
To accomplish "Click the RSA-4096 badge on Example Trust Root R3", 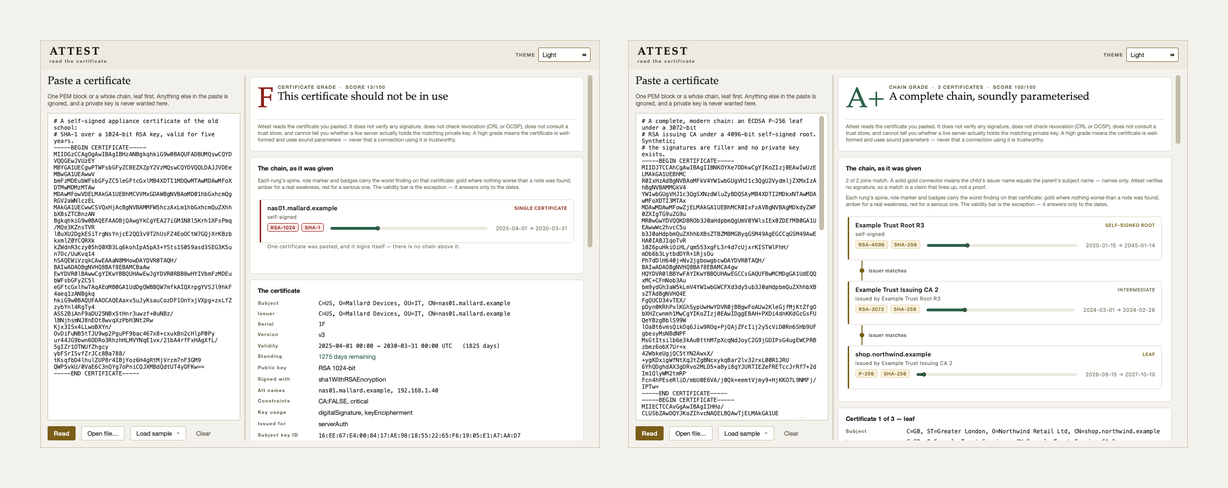I will (x=871, y=244).
